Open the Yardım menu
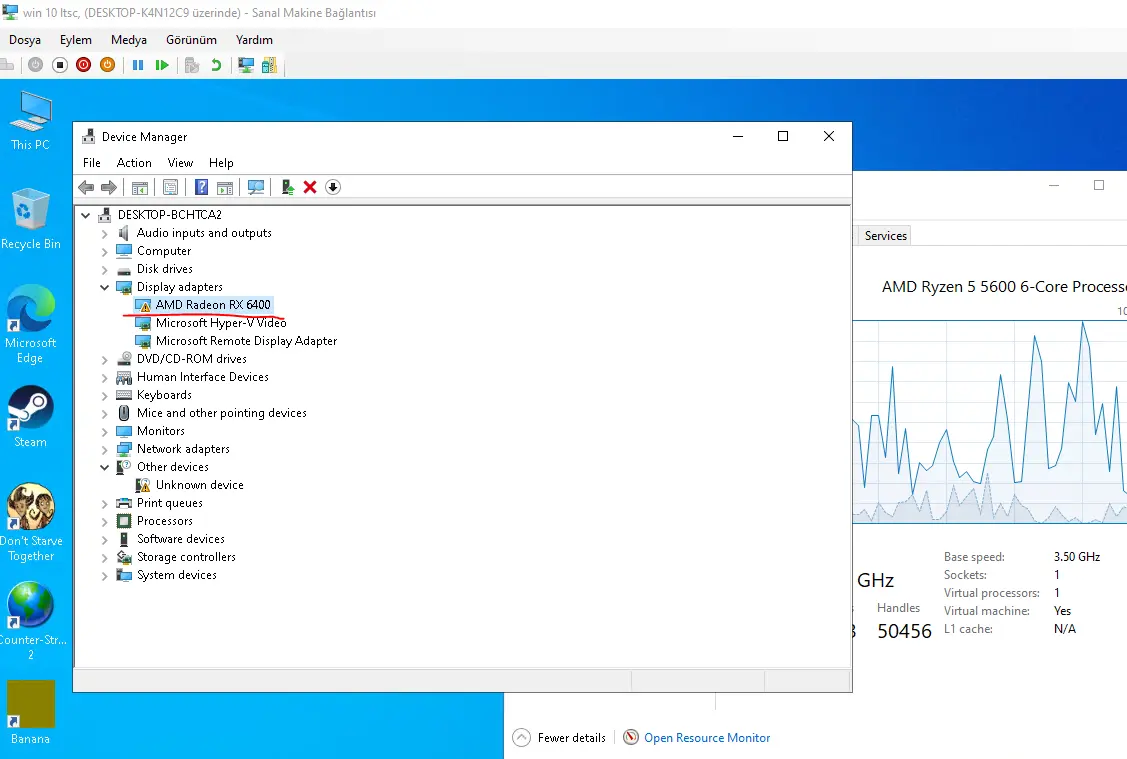Viewport: 1127px width, 759px height. 254,40
